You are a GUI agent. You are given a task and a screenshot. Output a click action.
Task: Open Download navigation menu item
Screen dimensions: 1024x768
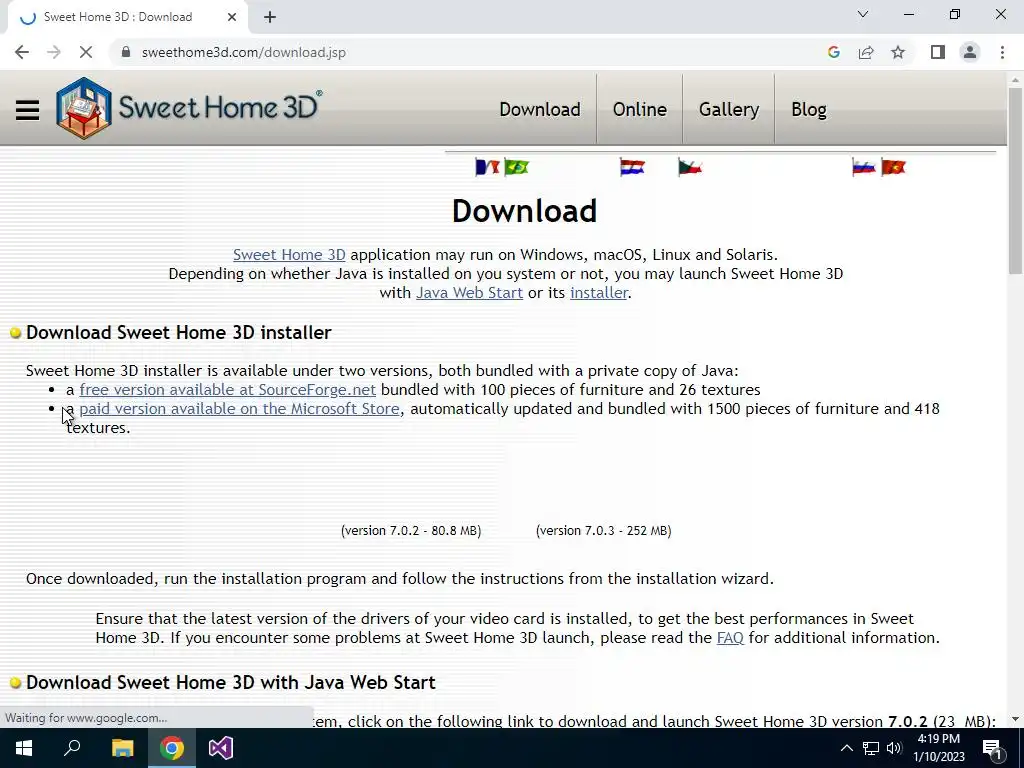pyautogui.click(x=539, y=109)
